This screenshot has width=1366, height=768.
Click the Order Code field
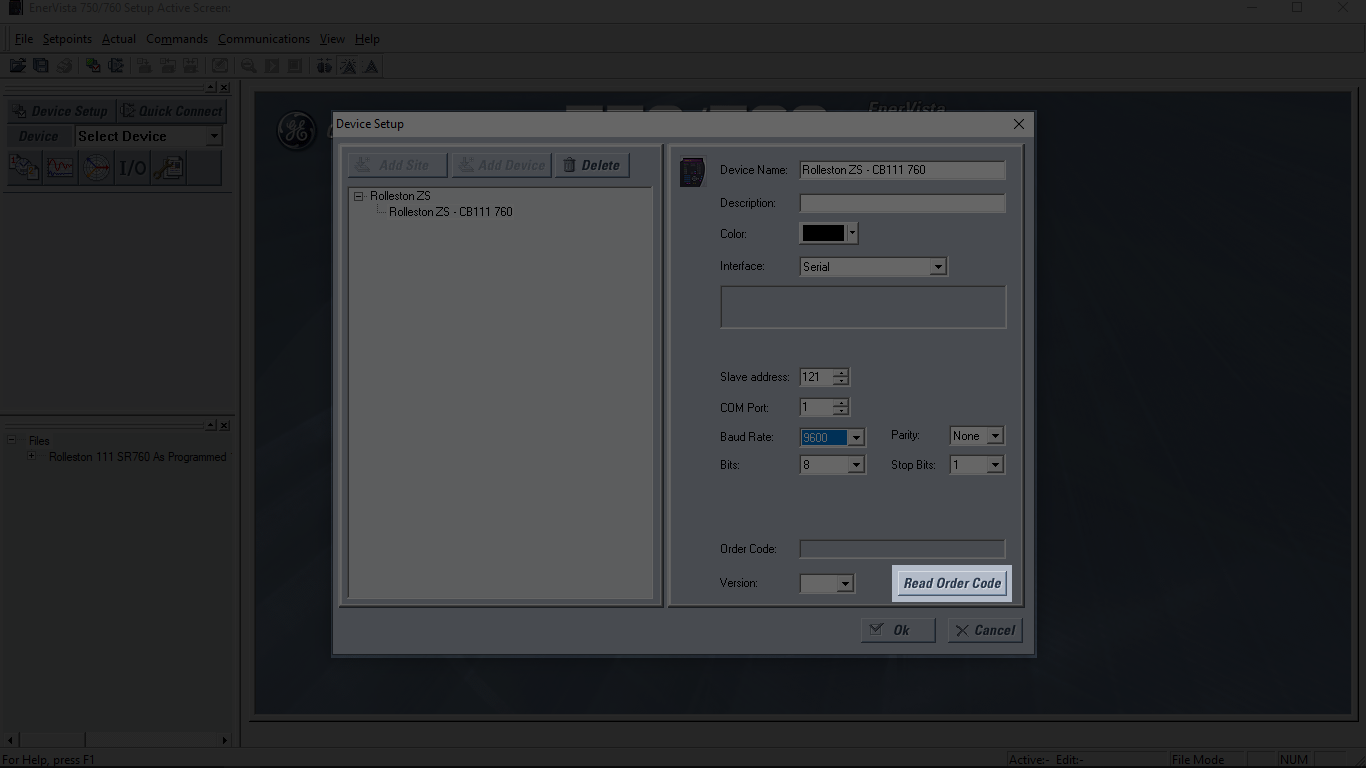(x=902, y=549)
